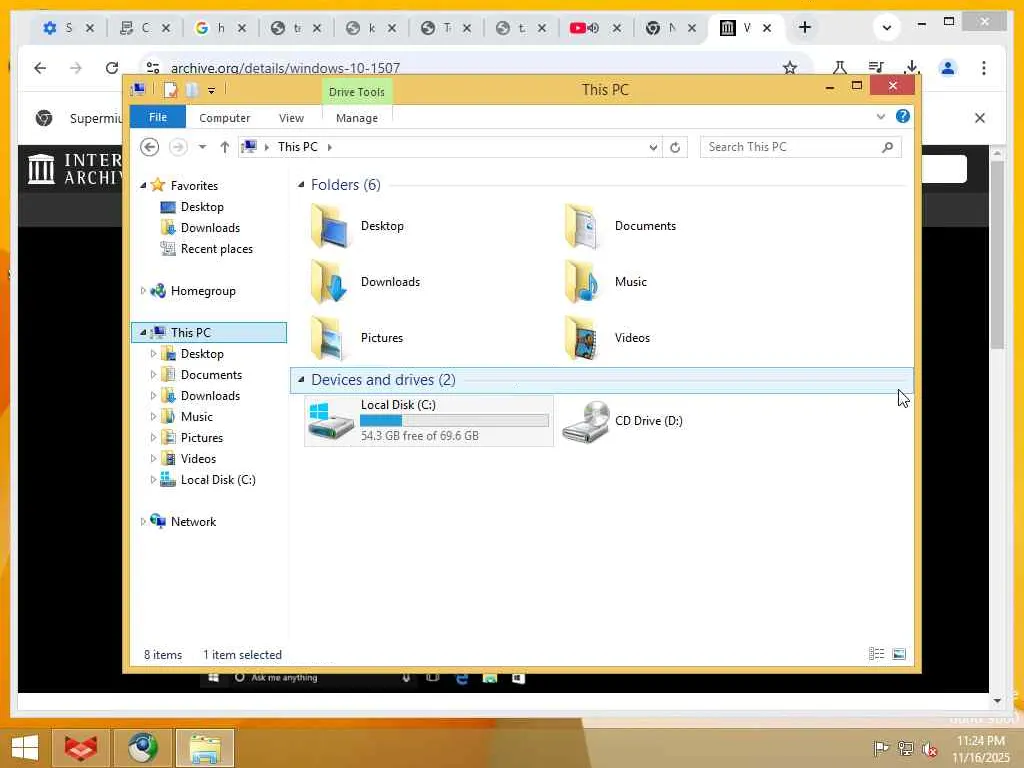Screen dimensions: 1024x768
Task: Expand Documents under This PC in tree
Action: 153,375
